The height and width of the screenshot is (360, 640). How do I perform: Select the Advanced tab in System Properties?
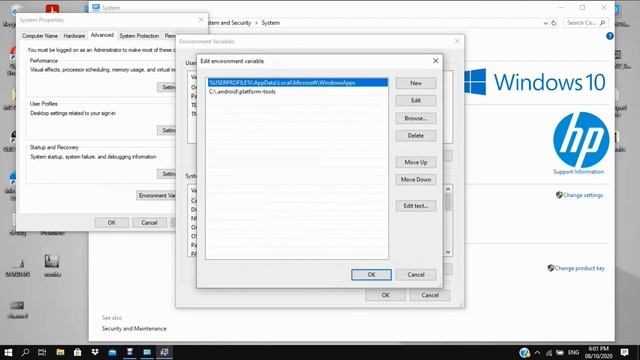pyautogui.click(x=102, y=35)
